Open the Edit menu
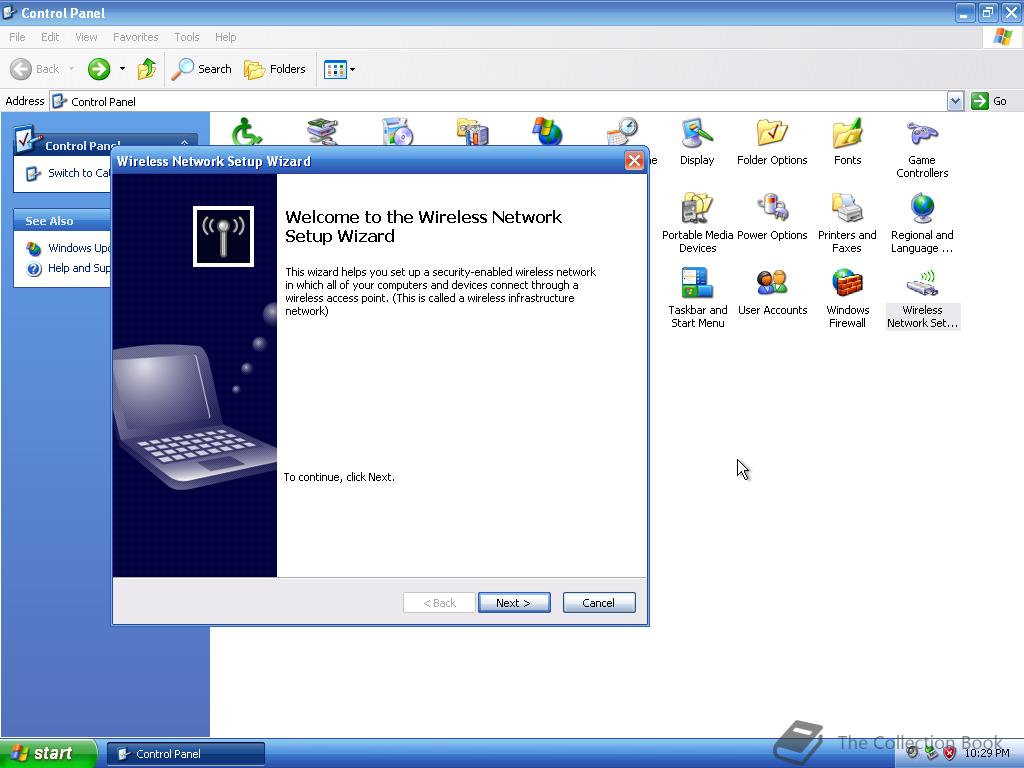 50,37
